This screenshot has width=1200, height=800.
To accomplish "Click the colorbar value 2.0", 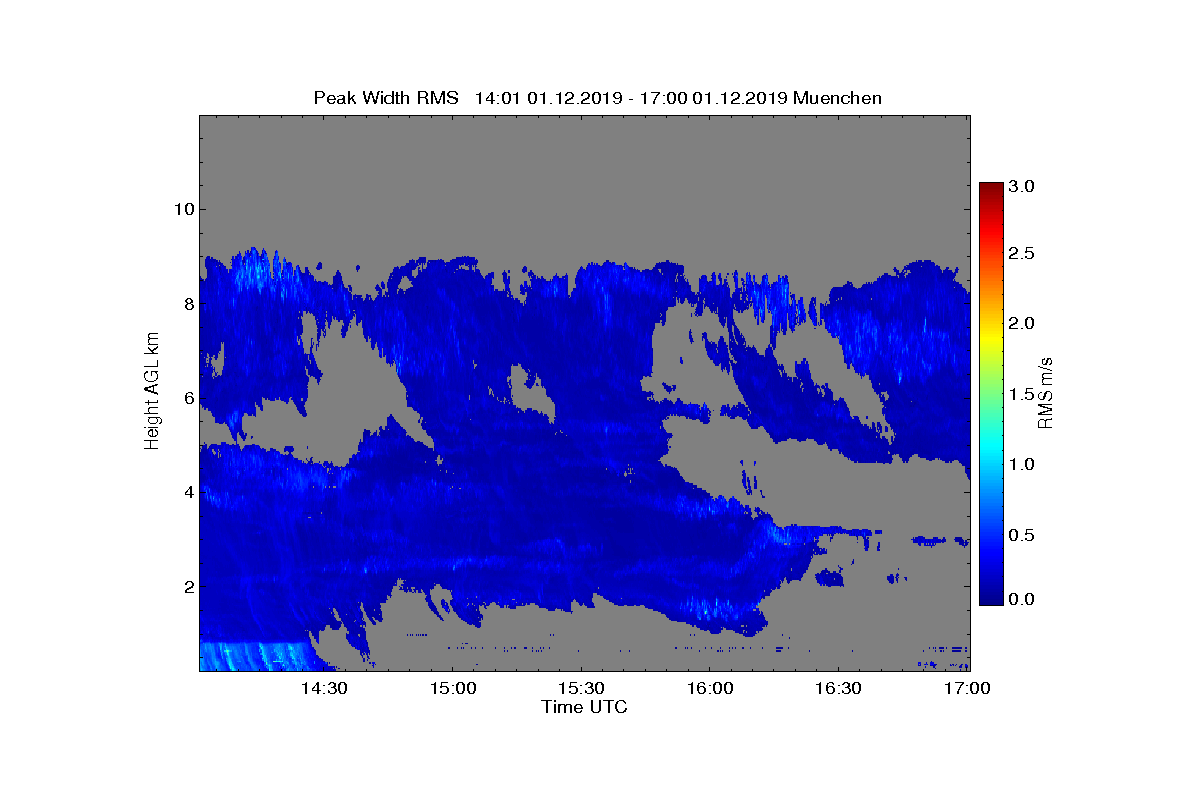I will pos(1021,323).
